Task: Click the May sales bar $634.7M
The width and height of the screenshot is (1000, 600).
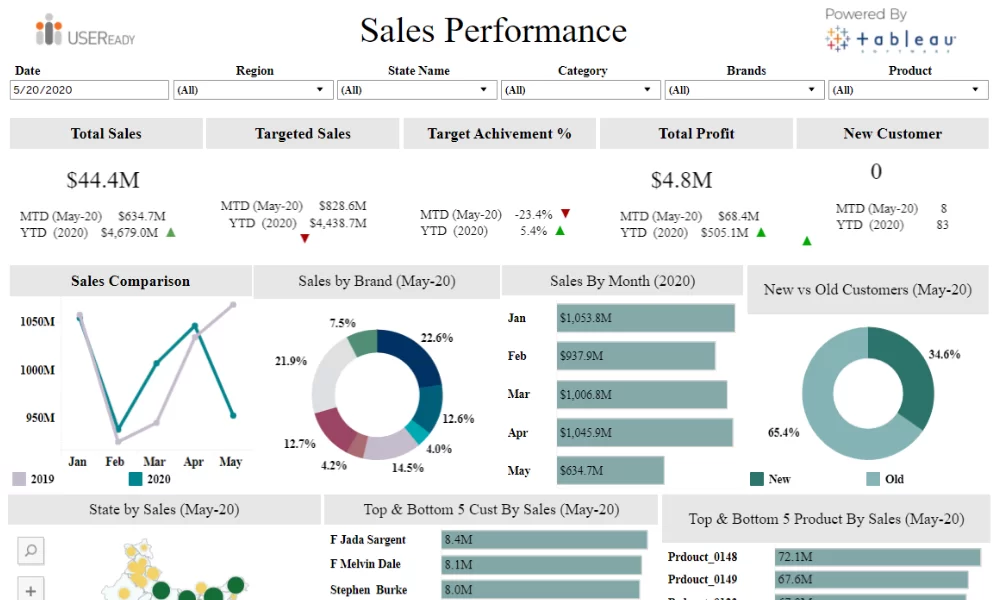Action: tap(610, 471)
